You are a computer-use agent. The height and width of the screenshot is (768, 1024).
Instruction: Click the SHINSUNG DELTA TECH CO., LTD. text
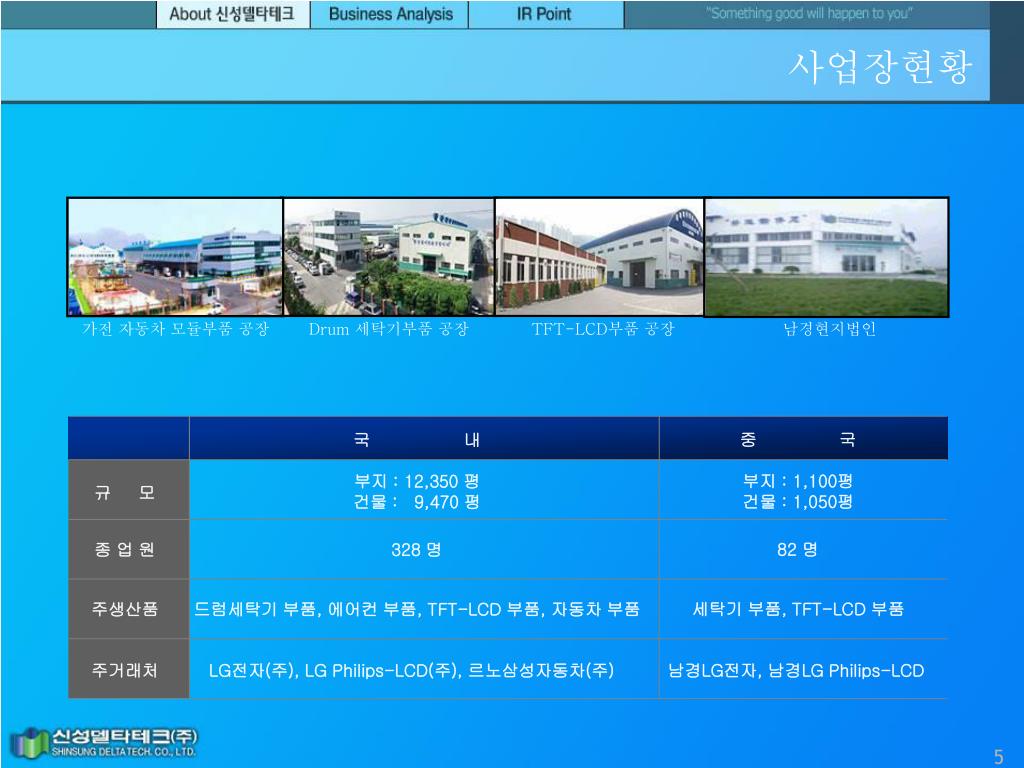(x=123, y=752)
